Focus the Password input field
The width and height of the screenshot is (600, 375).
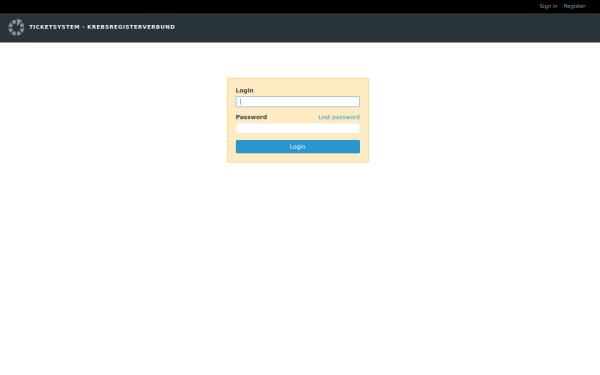pyautogui.click(x=298, y=128)
